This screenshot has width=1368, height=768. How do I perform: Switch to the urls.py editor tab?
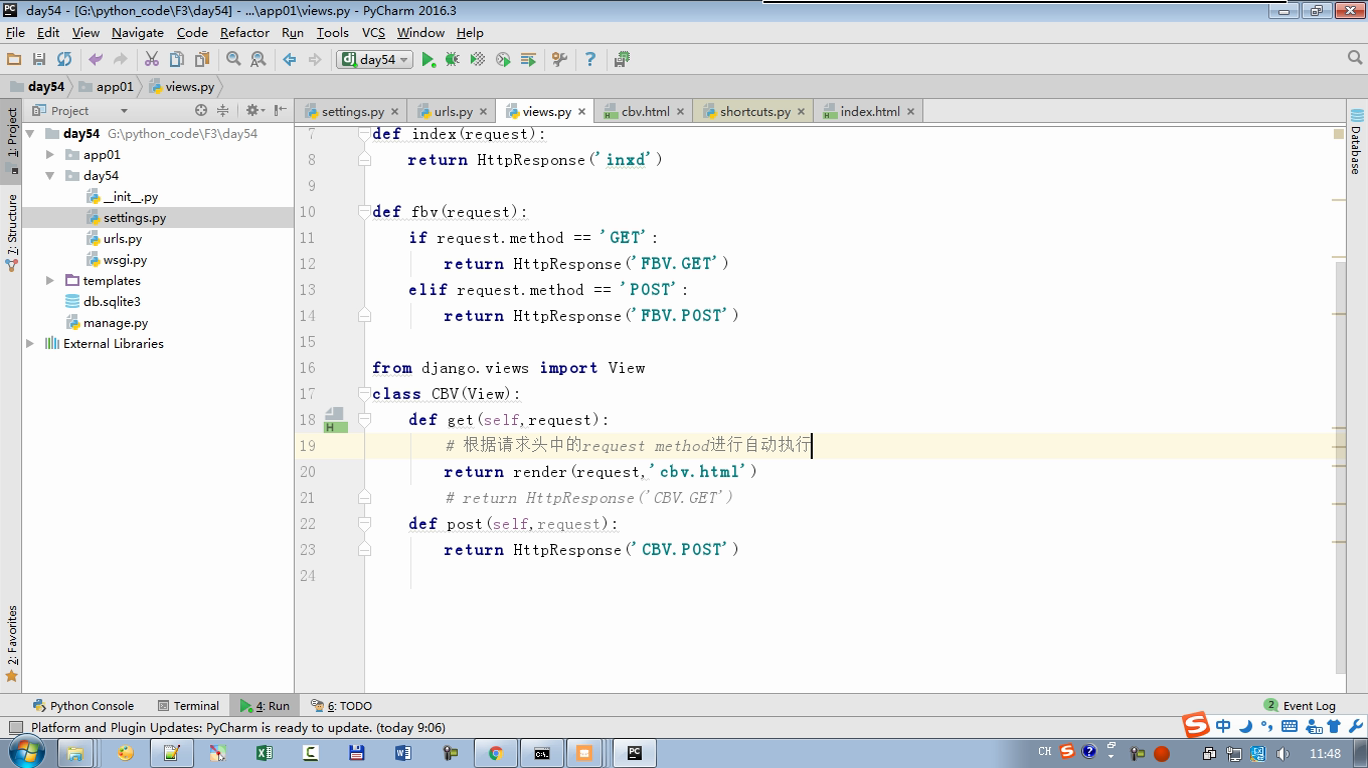coord(453,112)
